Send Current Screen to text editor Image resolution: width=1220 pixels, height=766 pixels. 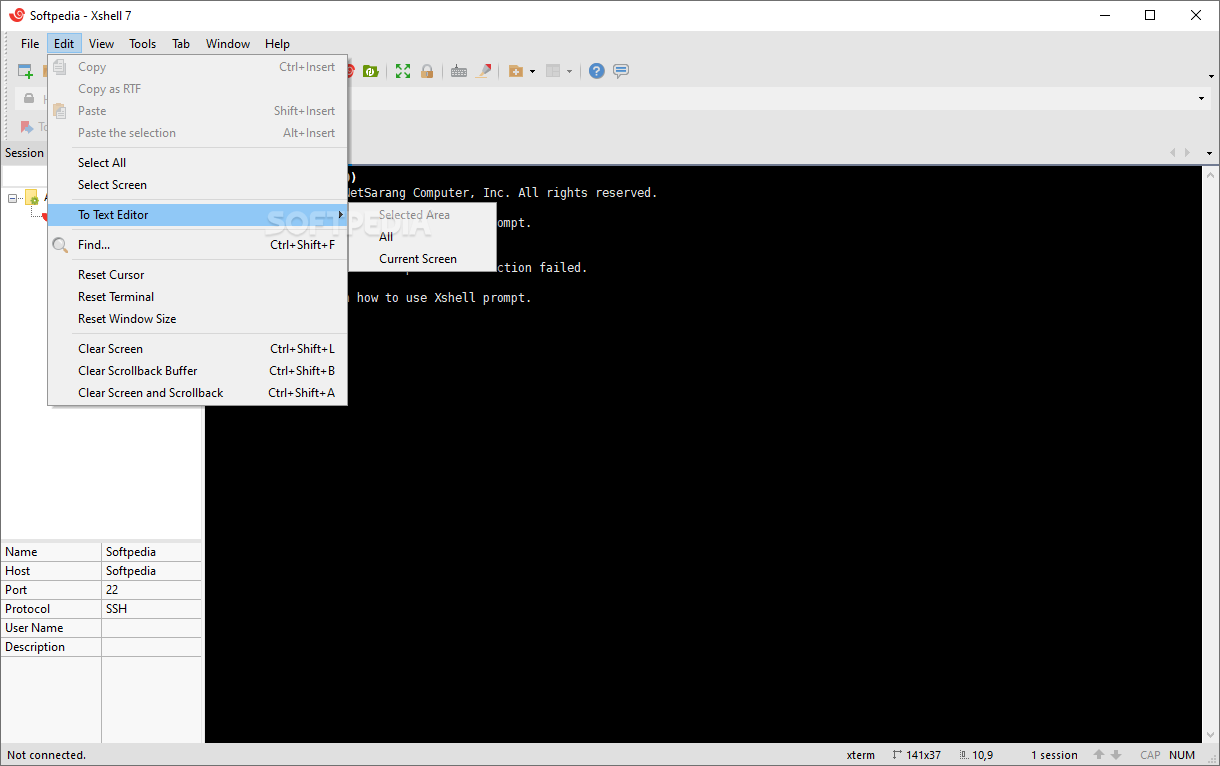(x=422, y=259)
